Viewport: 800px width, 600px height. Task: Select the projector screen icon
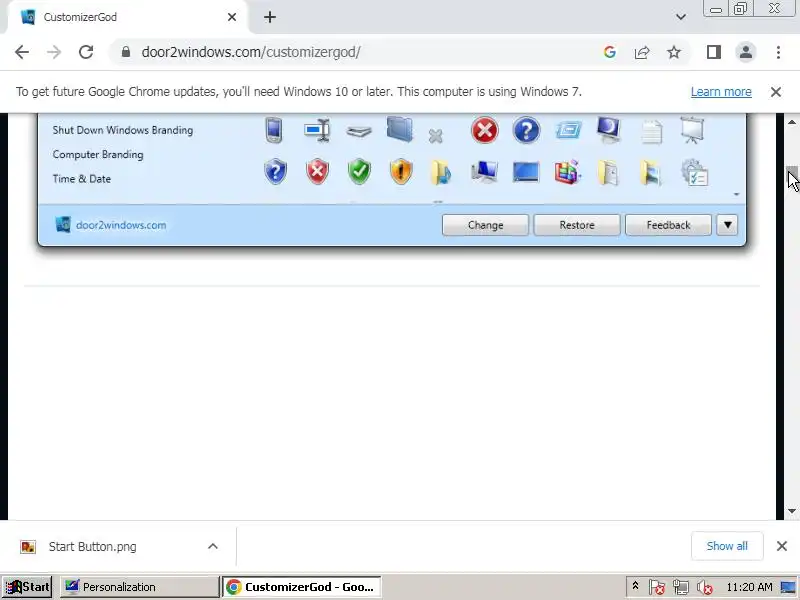692,130
